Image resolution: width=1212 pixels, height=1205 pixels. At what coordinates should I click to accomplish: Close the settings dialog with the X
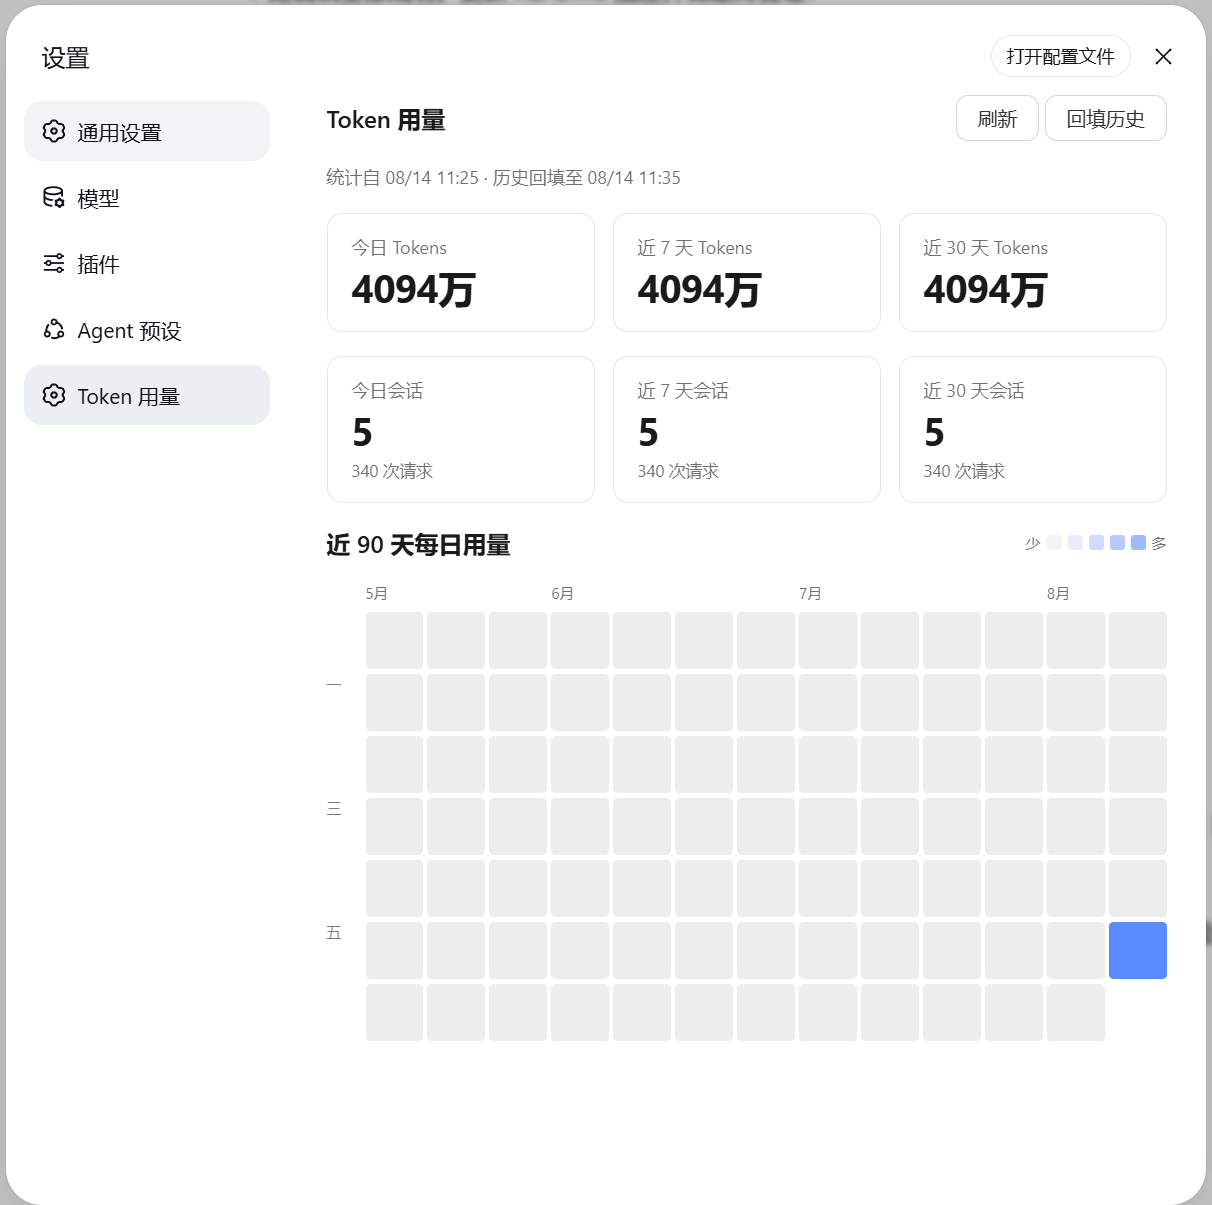[1163, 56]
